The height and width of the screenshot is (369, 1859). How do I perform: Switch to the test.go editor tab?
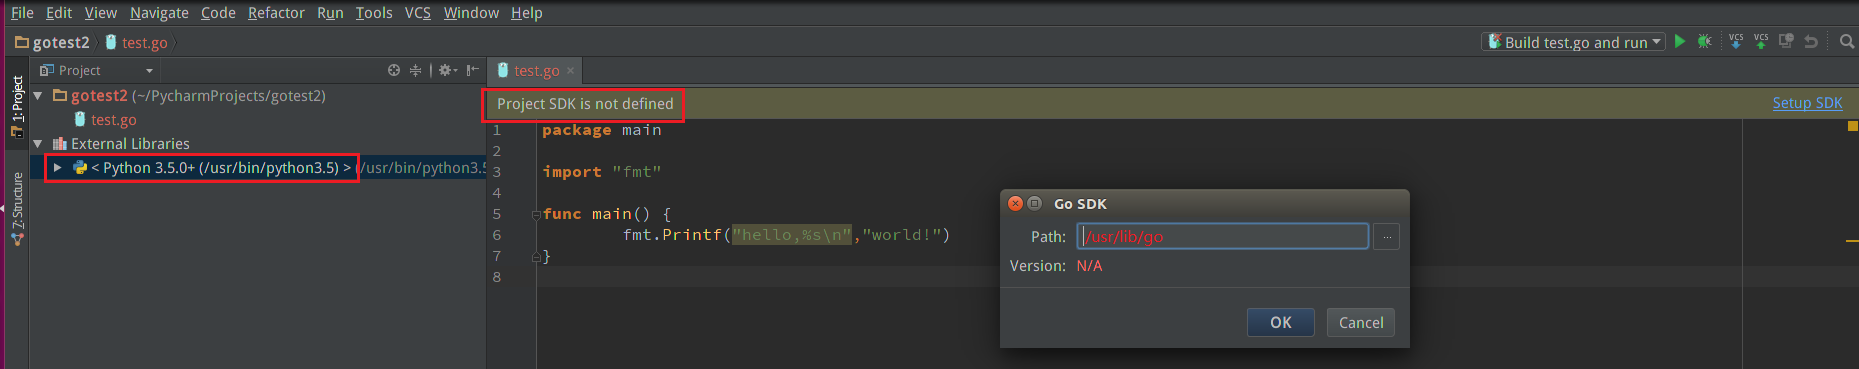pyautogui.click(x=536, y=71)
